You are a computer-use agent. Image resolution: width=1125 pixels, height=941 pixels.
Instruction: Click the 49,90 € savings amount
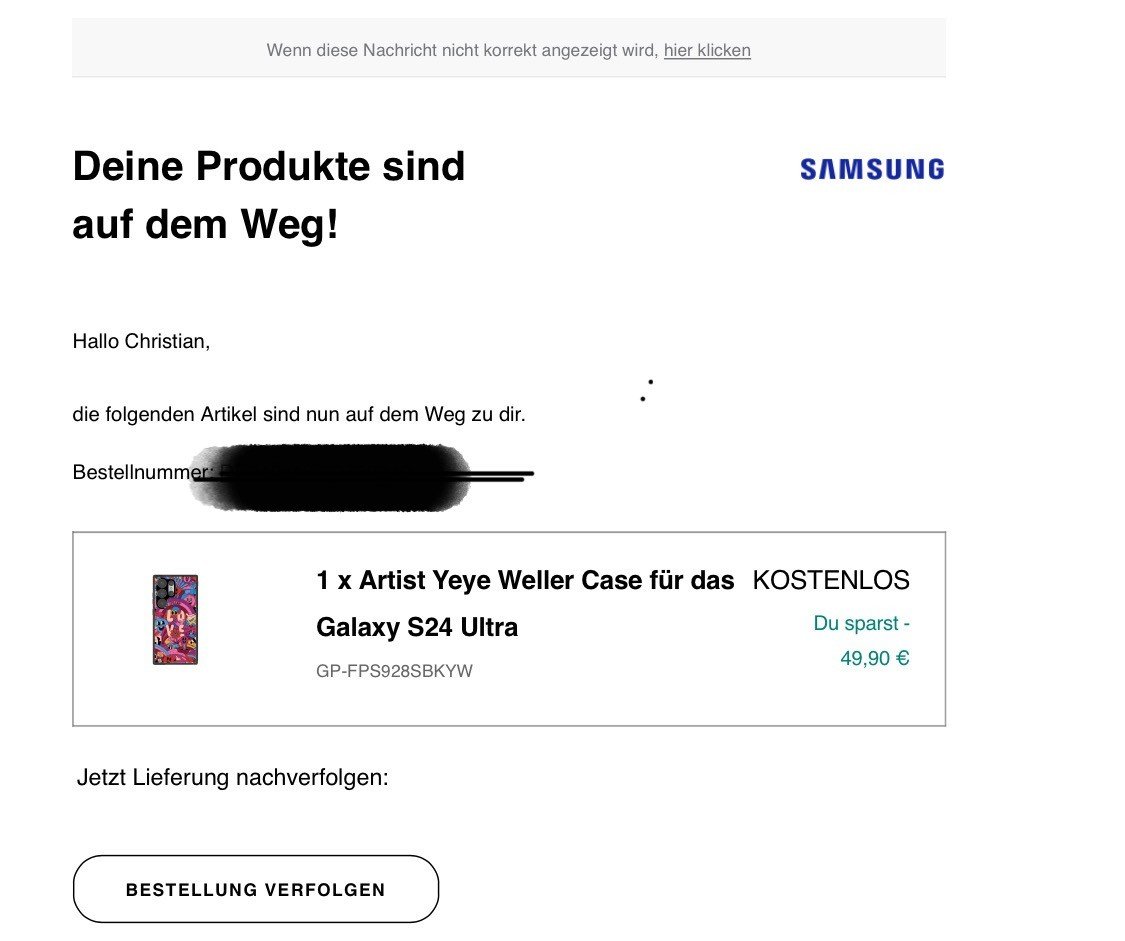(875, 658)
